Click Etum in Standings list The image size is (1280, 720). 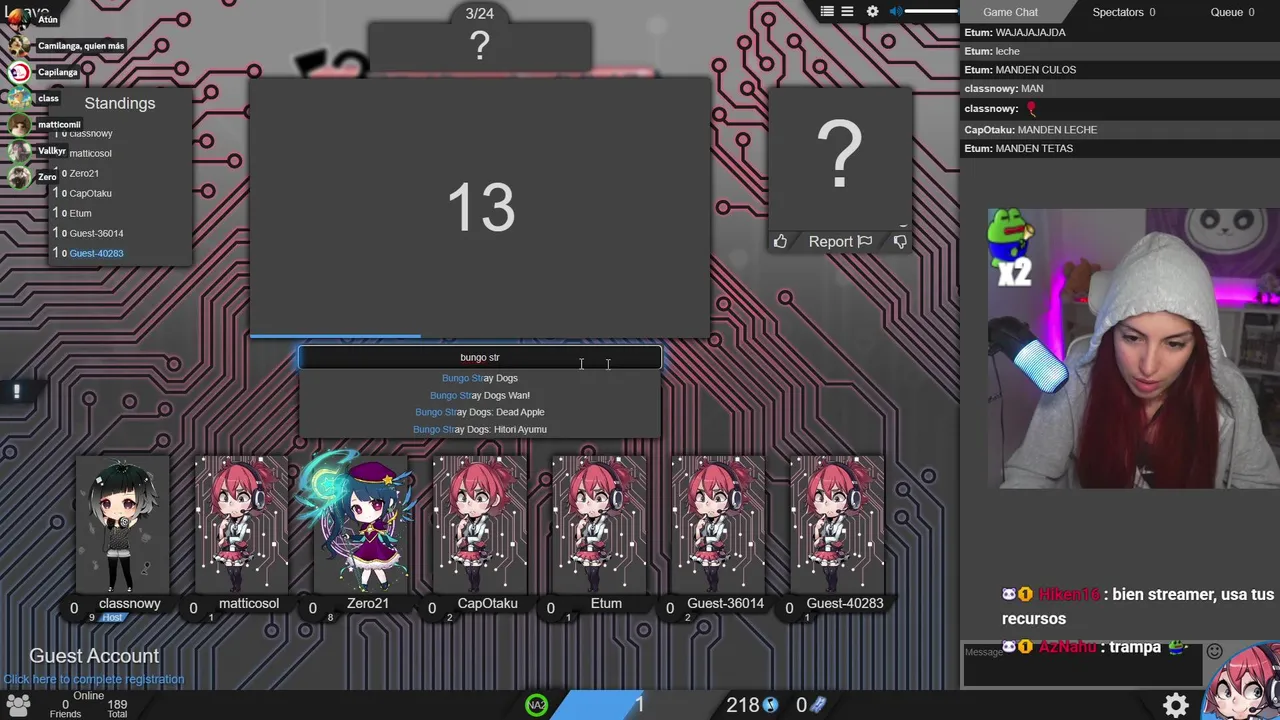(80, 213)
